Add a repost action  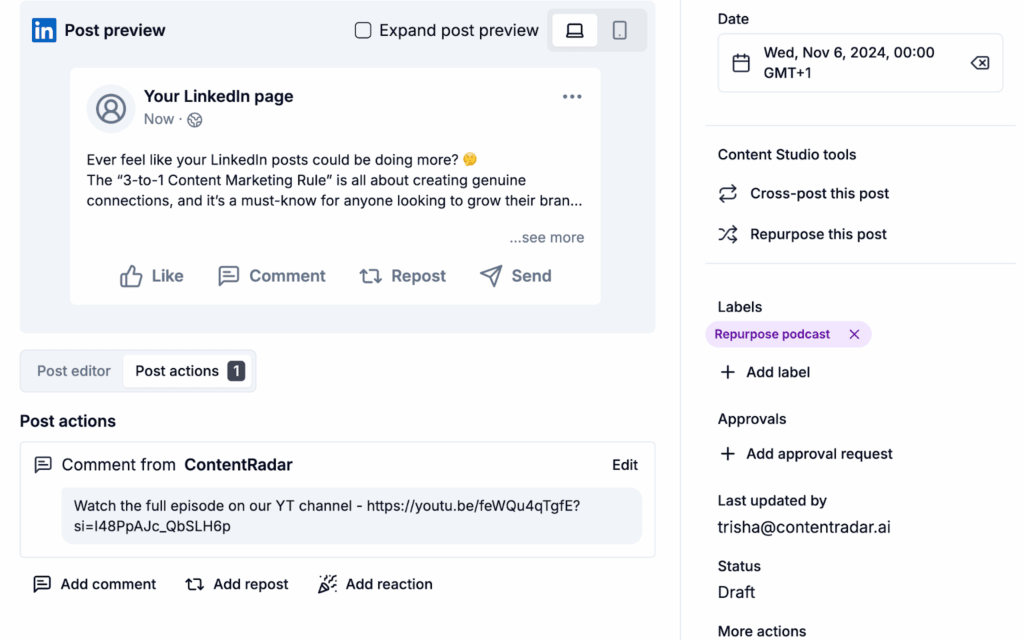click(x=237, y=584)
